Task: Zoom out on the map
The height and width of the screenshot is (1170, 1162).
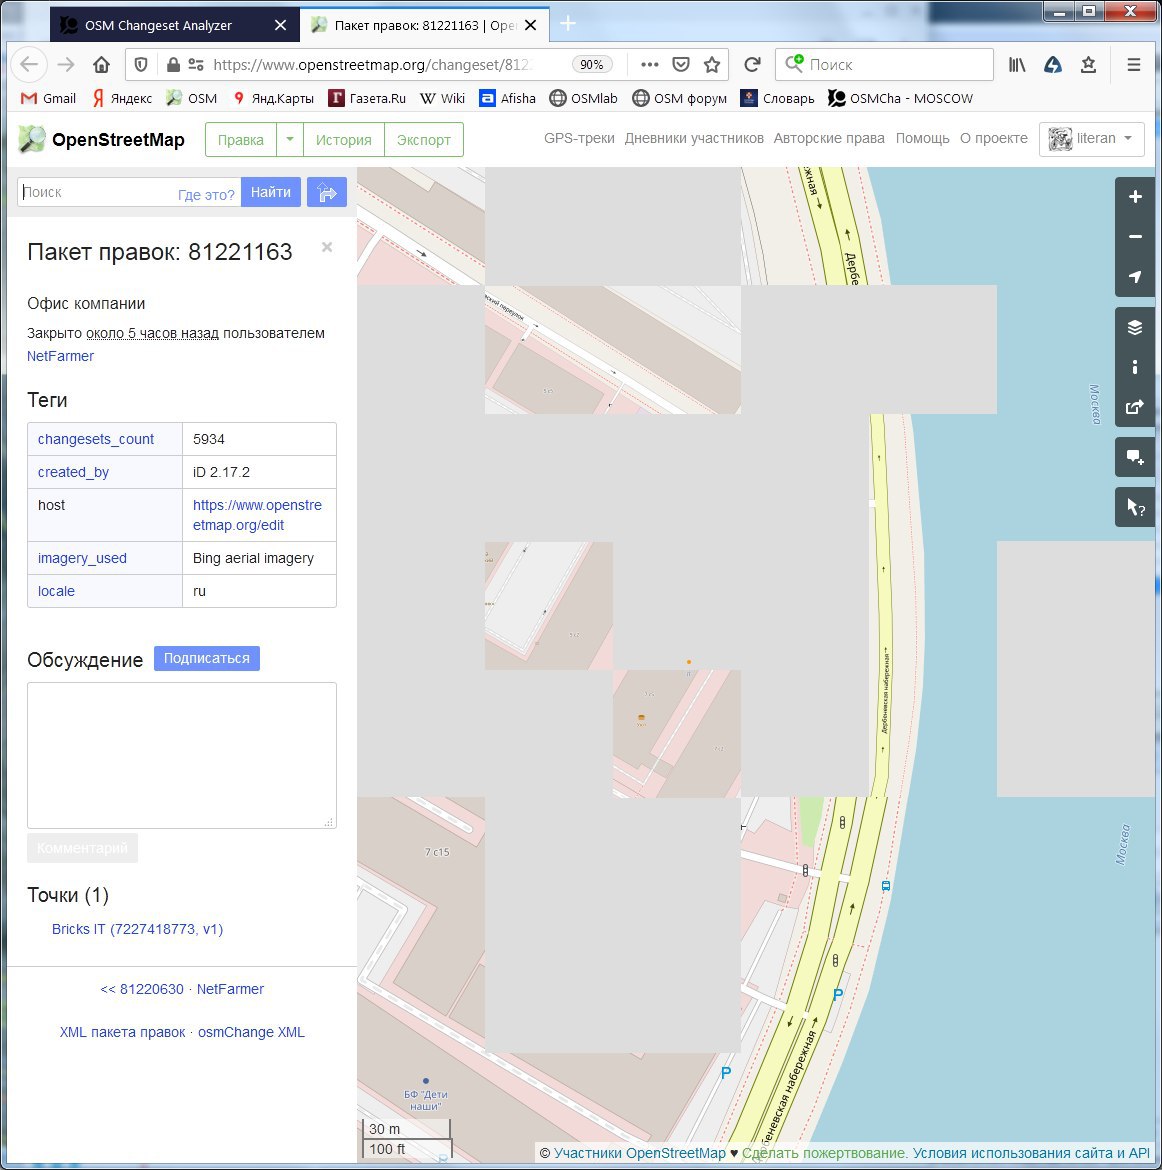Action: (x=1134, y=237)
